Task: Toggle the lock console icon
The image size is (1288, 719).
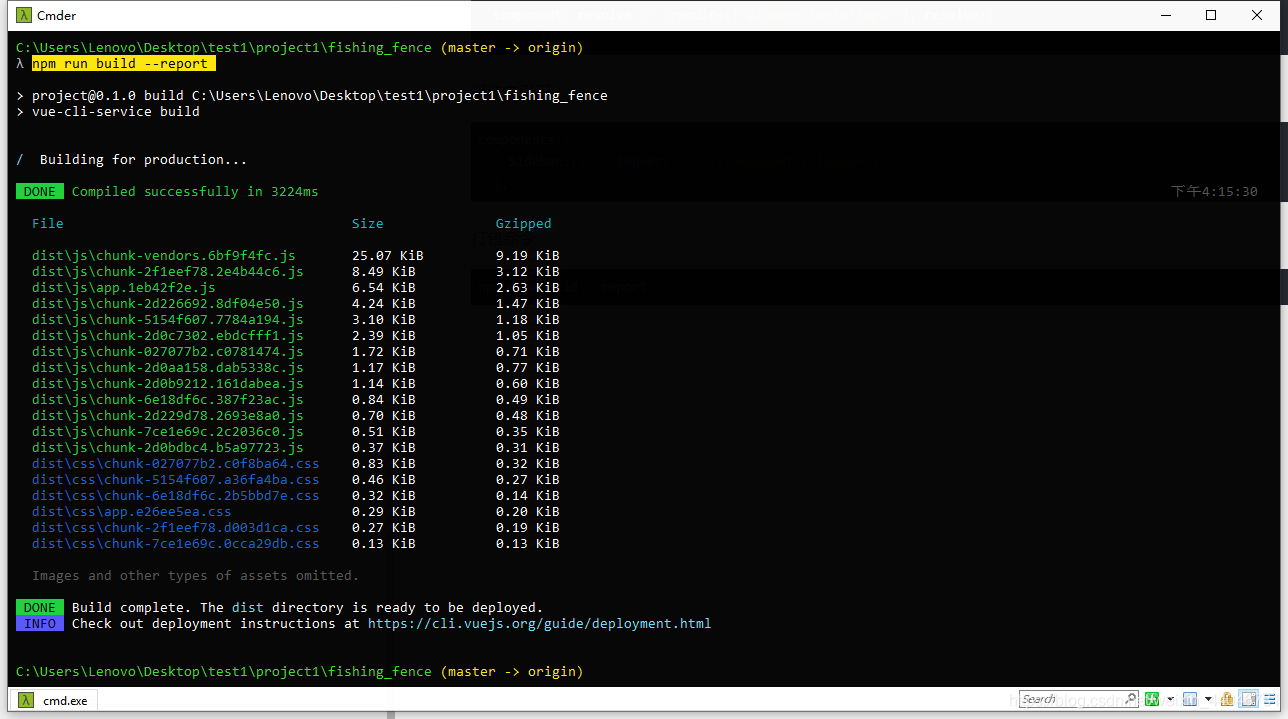Action: coord(1228,699)
